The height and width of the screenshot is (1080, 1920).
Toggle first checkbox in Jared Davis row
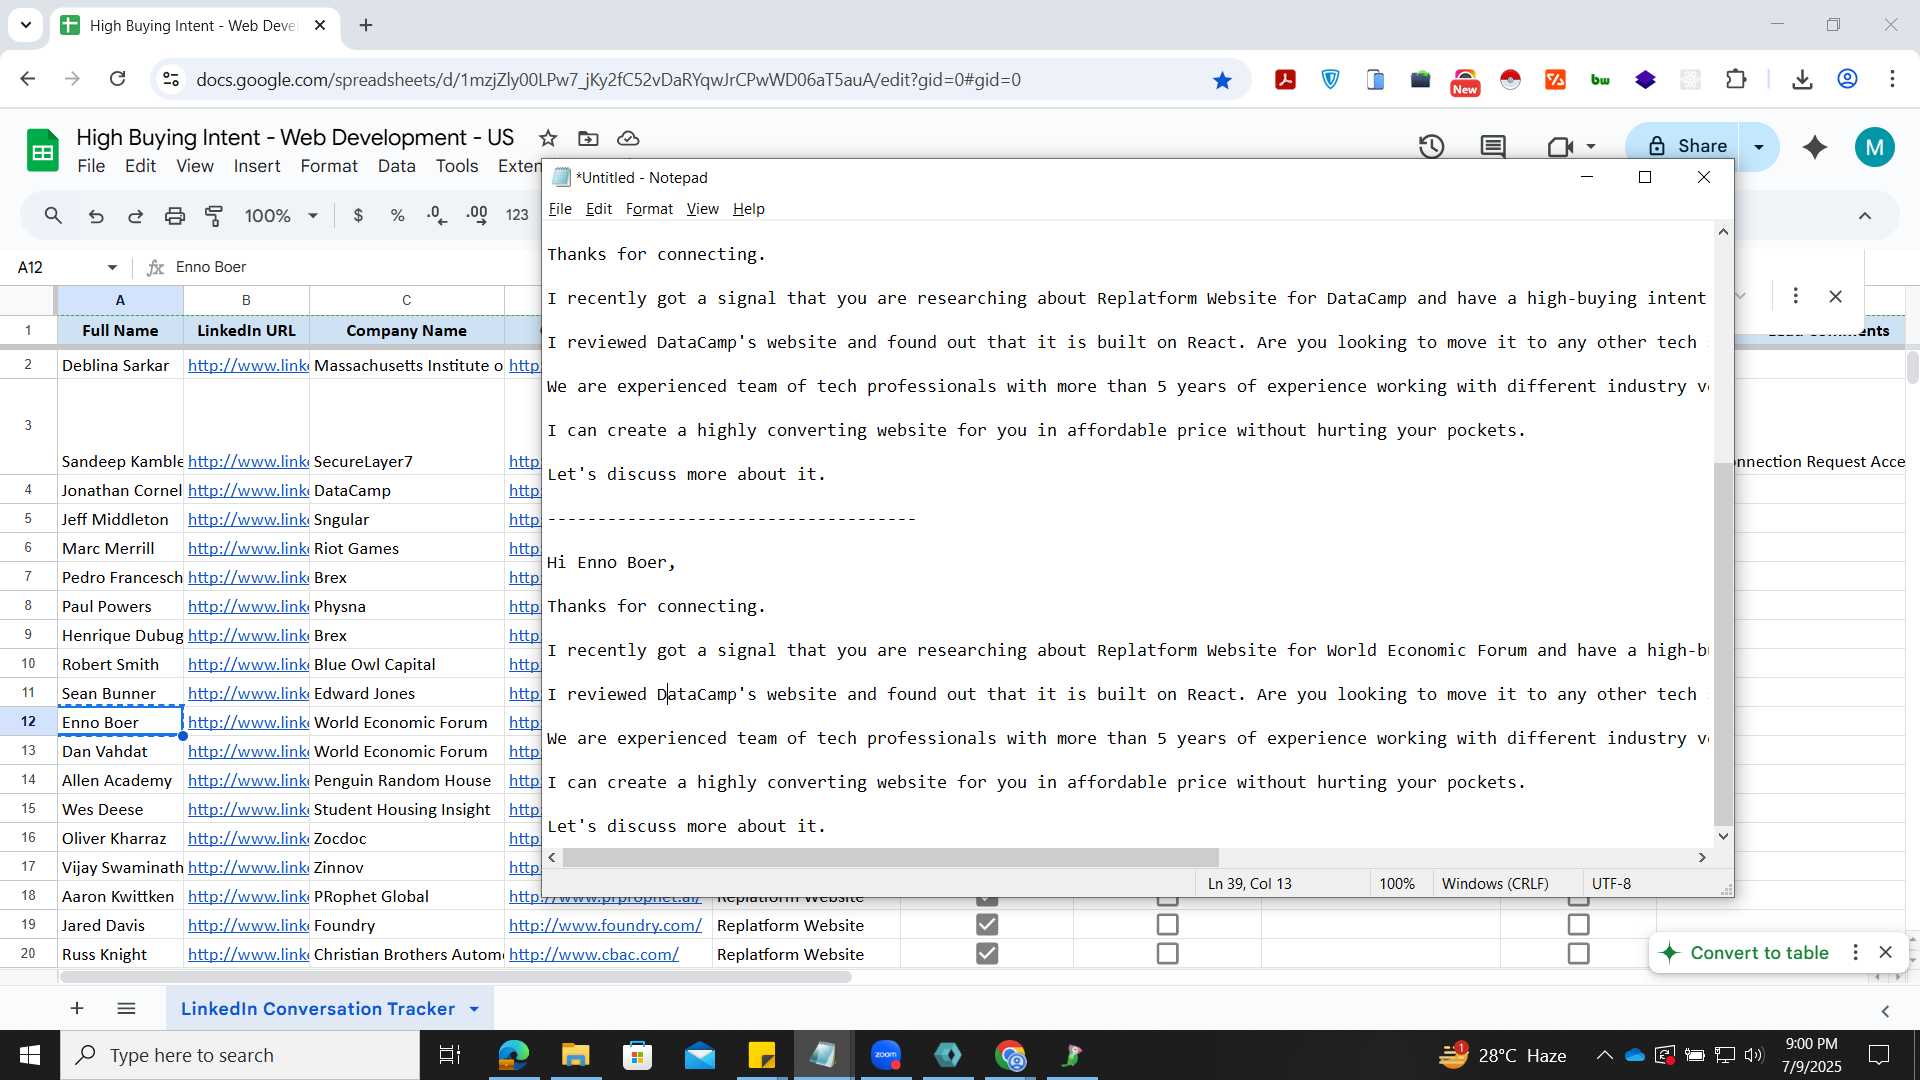987,925
